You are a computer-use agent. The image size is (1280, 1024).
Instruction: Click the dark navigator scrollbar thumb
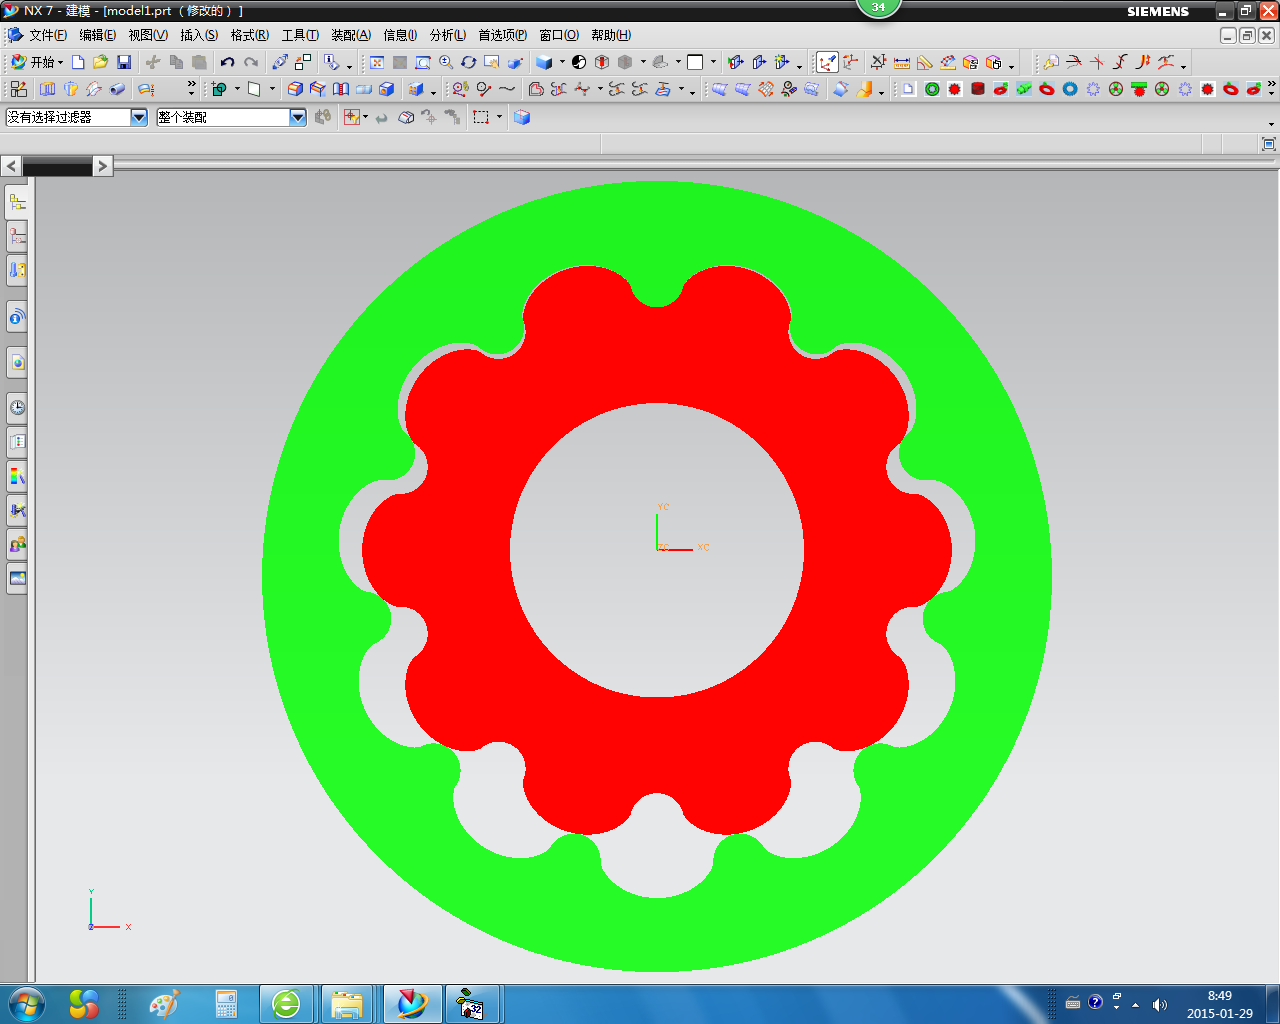click(57, 166)
